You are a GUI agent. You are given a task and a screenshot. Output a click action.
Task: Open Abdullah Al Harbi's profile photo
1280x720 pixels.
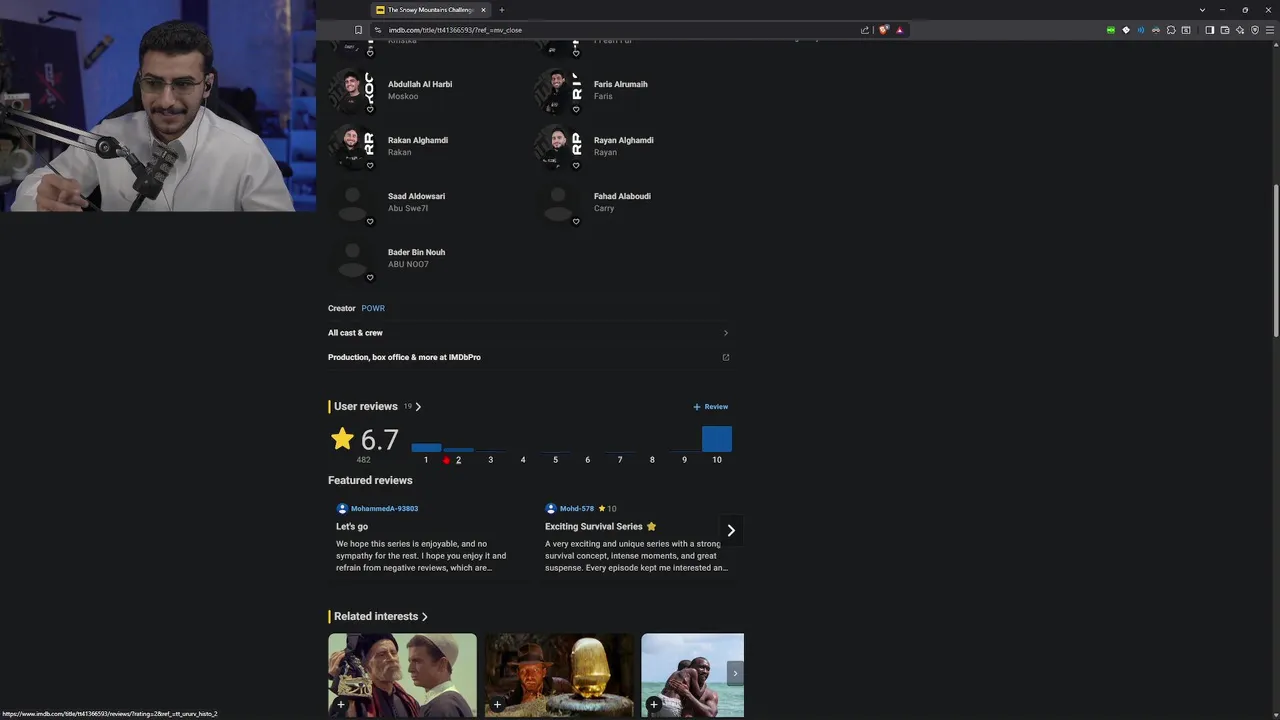352,90
